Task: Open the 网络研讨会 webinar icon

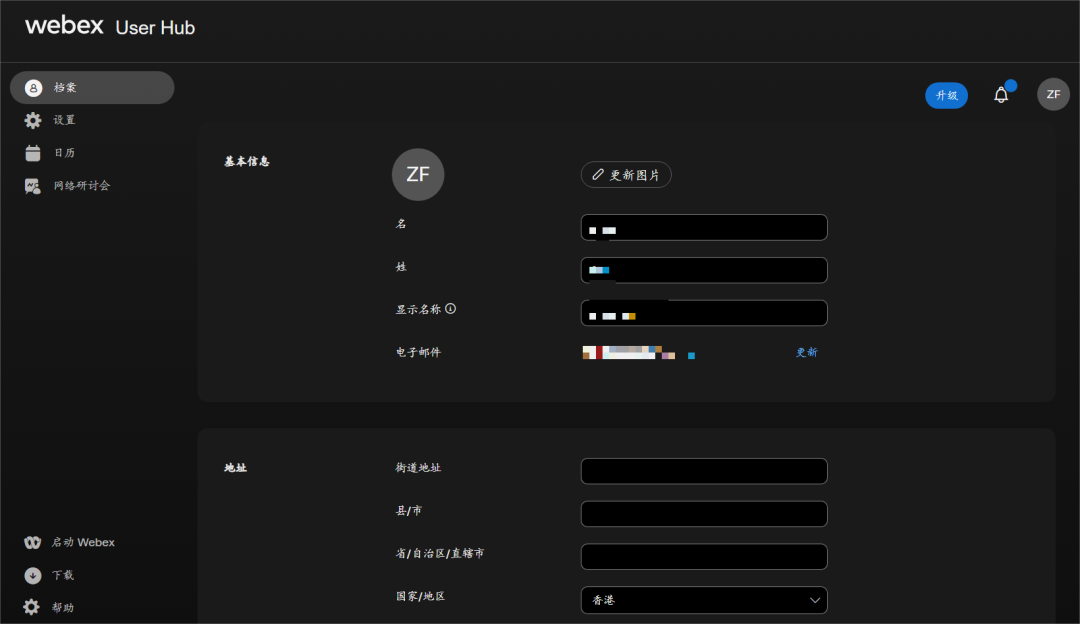Action: click(x=33, y=185)
